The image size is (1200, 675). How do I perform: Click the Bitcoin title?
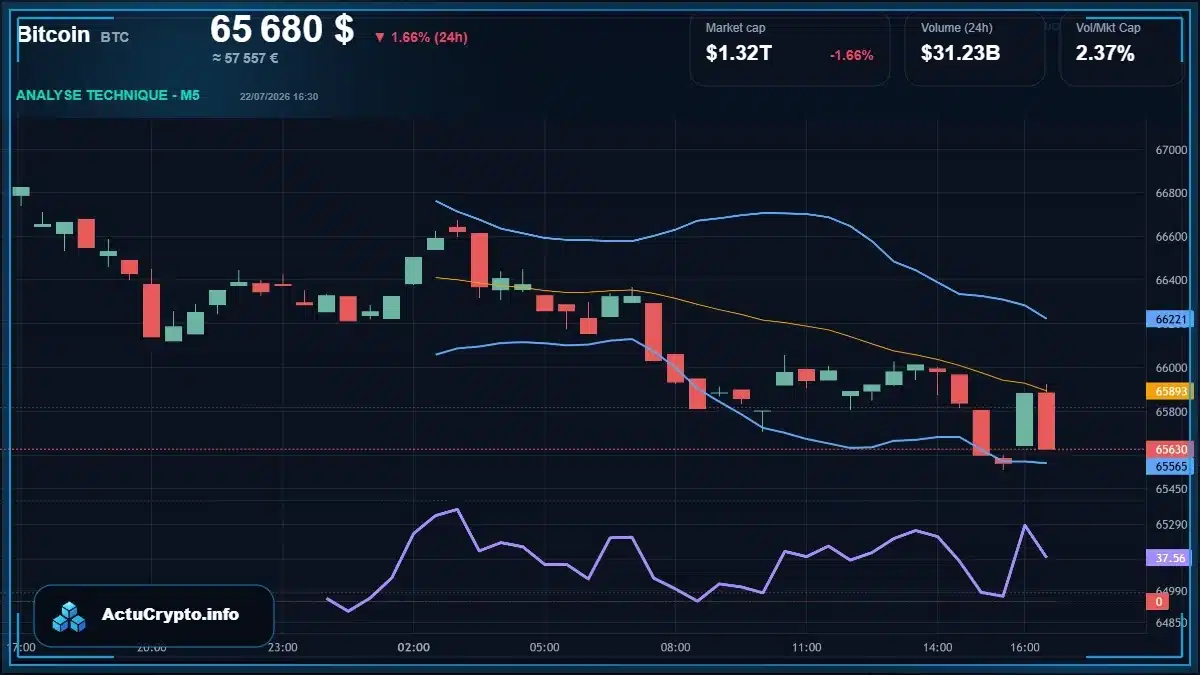pyautogui.click(x=53, y=34)
